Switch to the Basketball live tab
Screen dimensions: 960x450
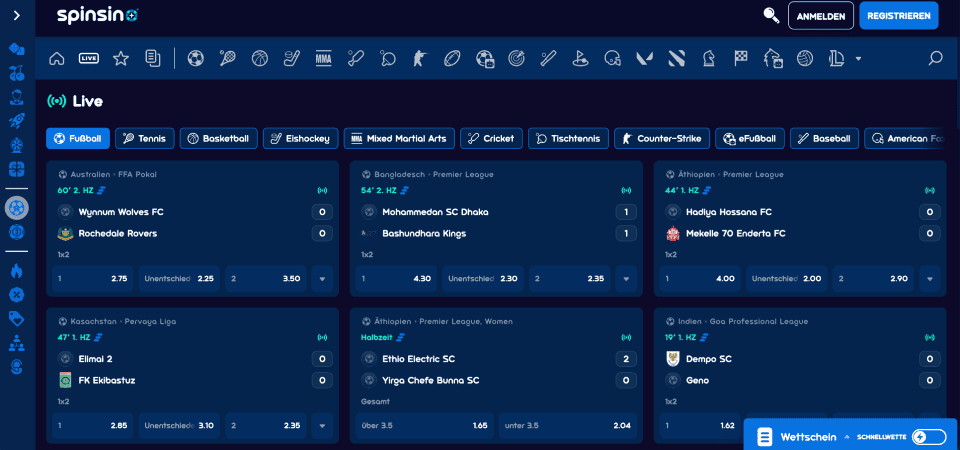coord(219,138)
